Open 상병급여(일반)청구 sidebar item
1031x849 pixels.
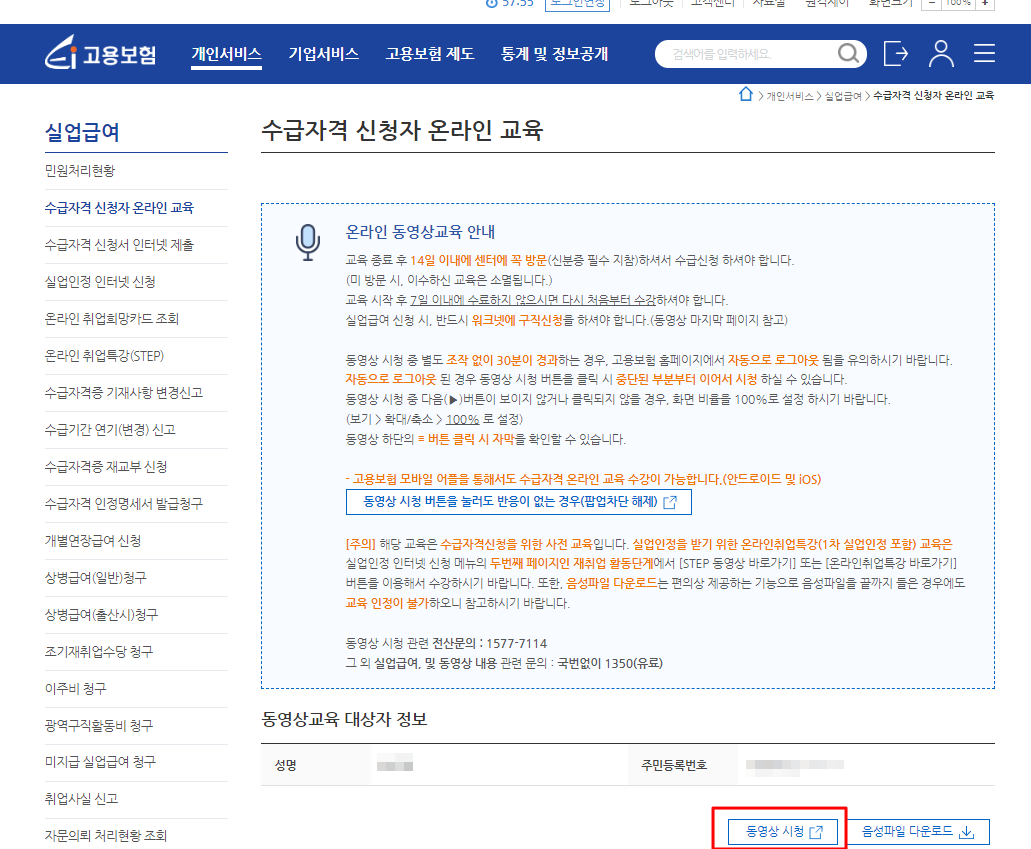point(95,577)
